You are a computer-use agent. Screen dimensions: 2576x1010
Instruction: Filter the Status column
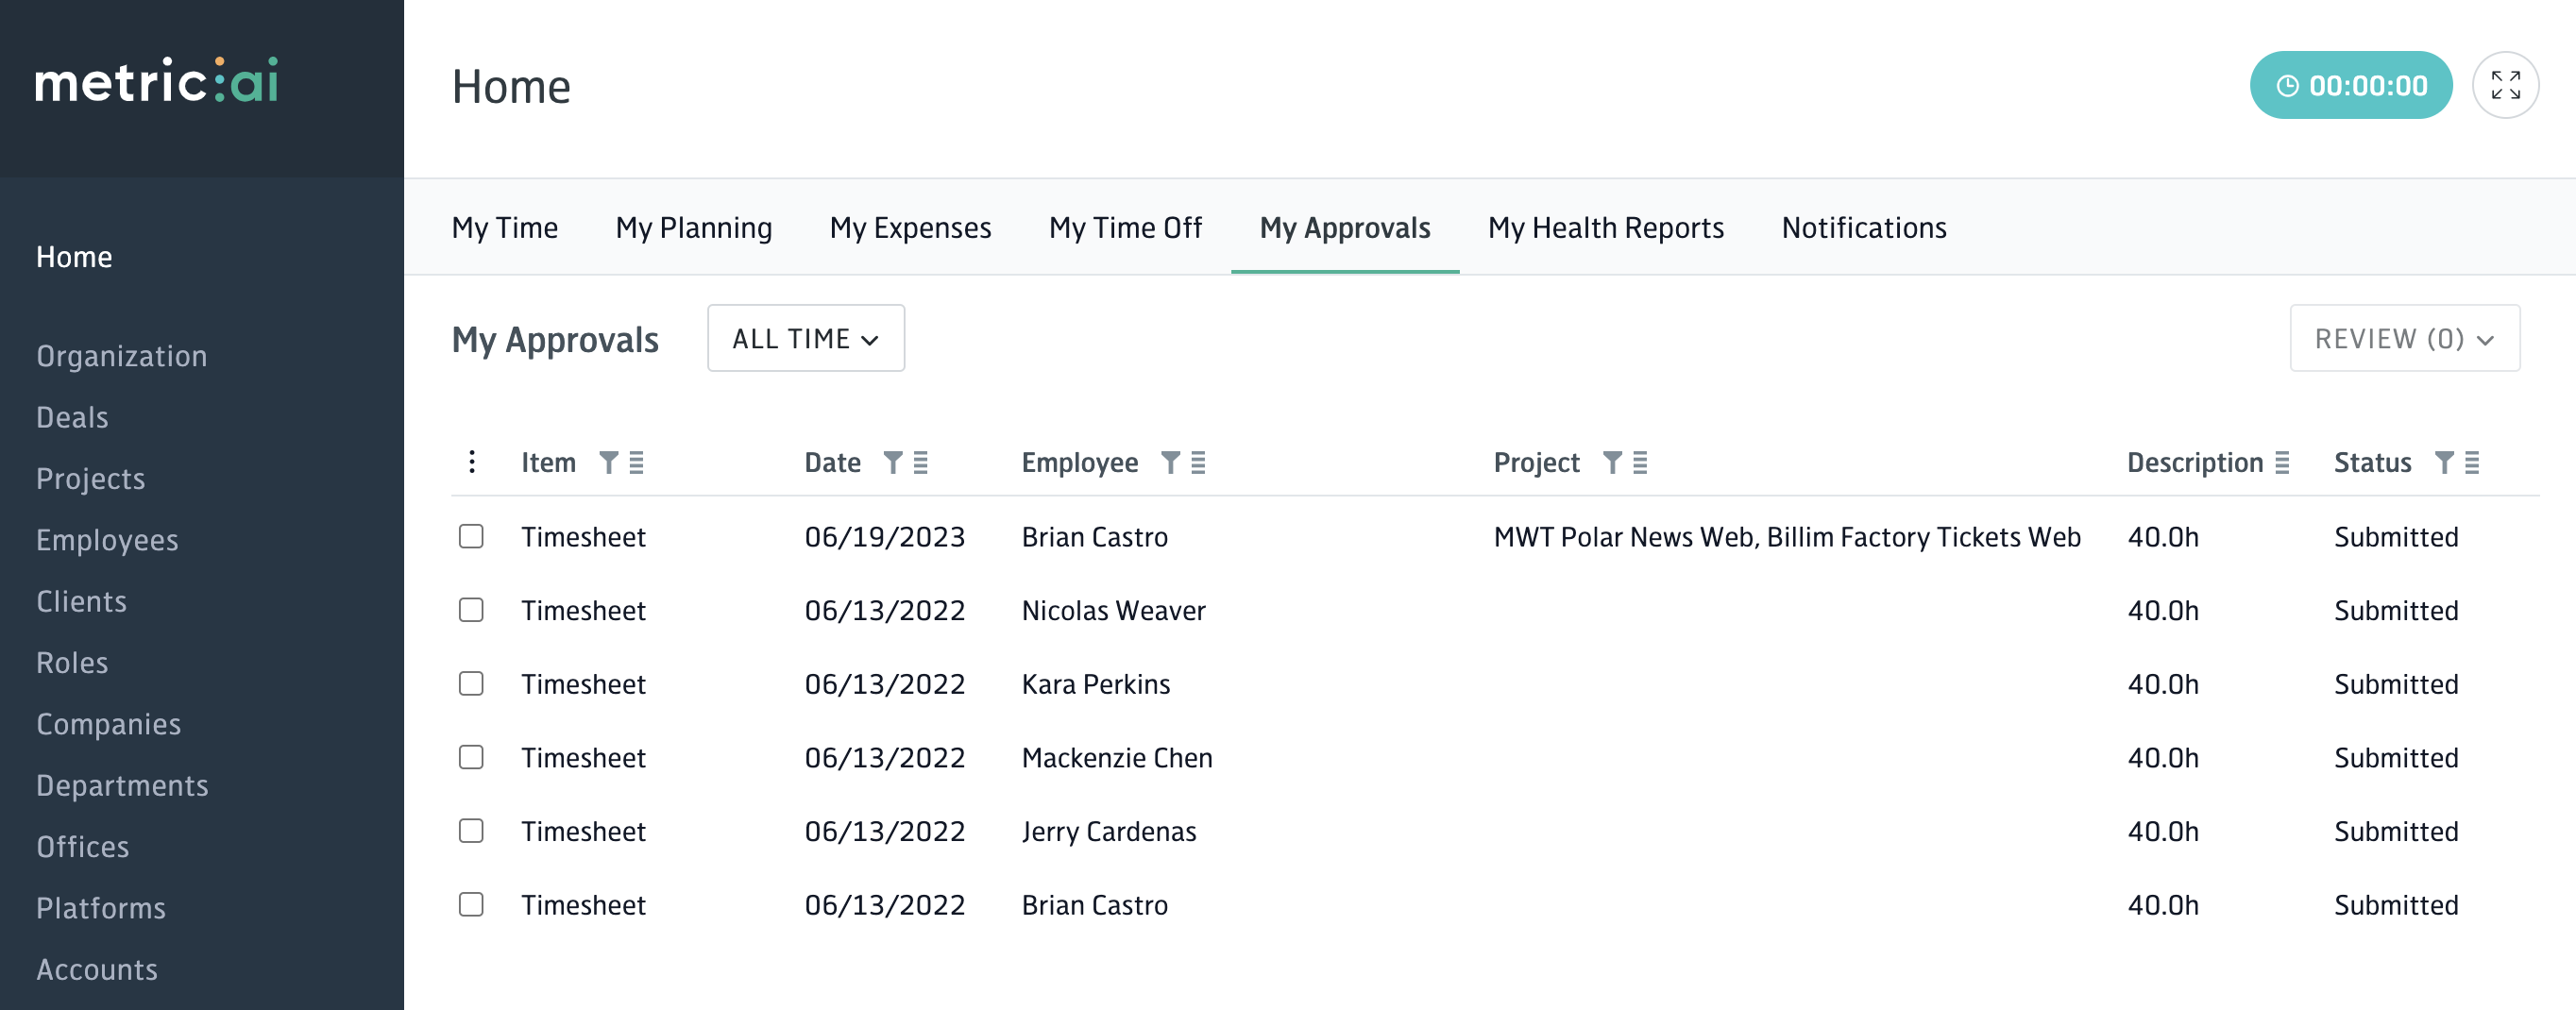[2444, 462]
